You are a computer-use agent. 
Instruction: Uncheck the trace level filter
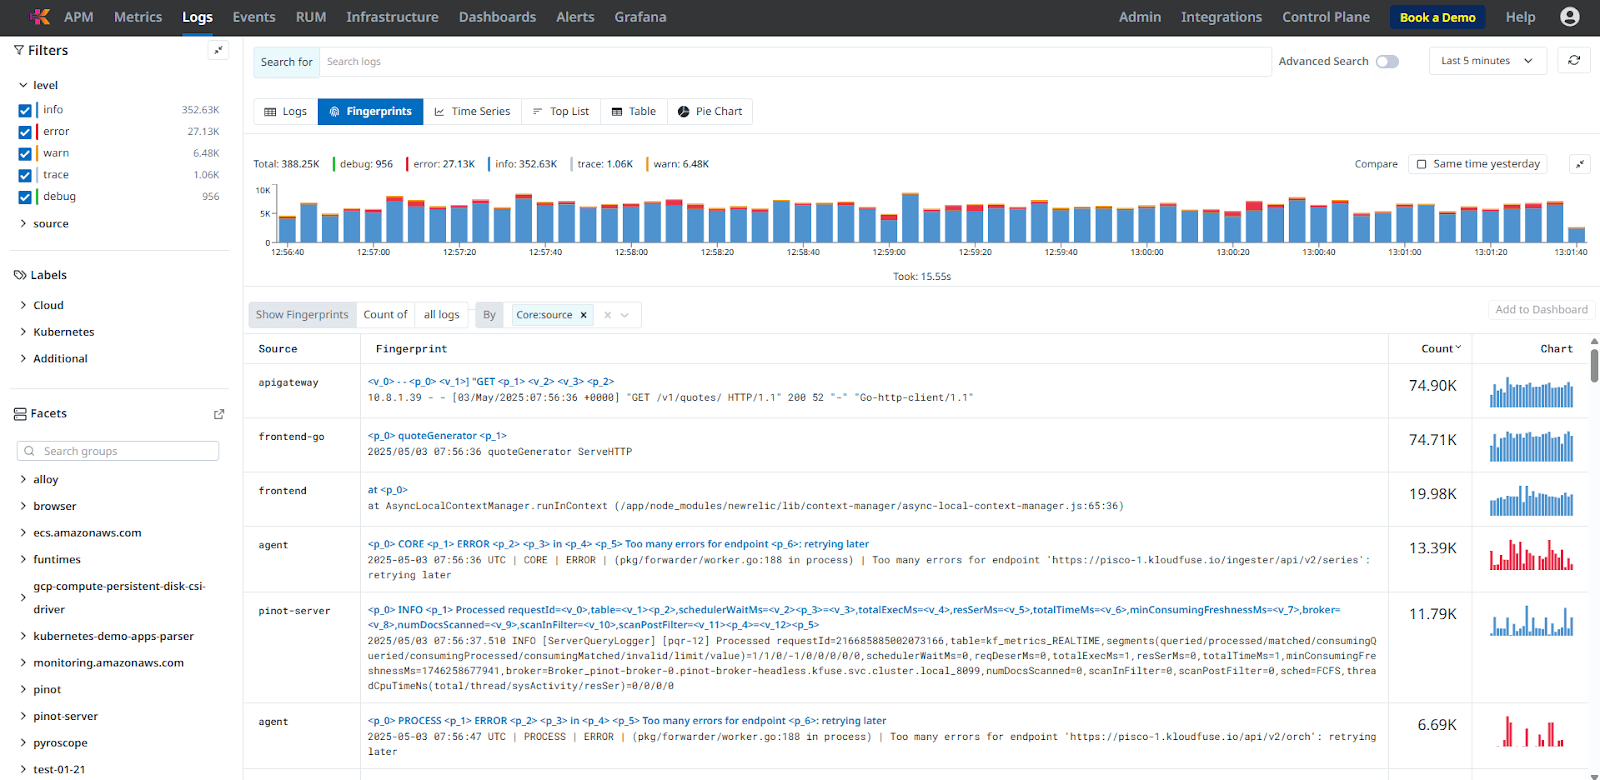point(25,175)
